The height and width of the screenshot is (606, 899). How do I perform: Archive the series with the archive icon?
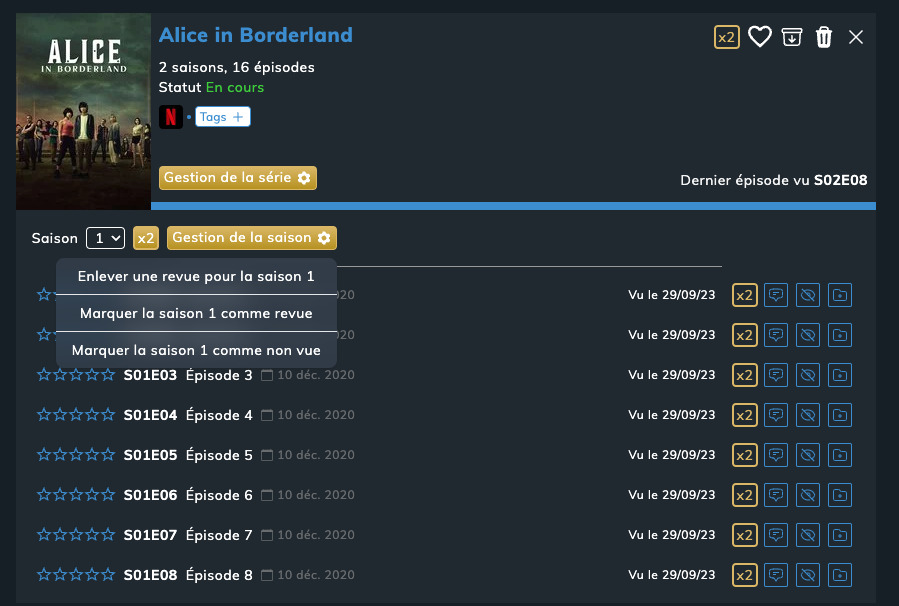coord(792,37)
